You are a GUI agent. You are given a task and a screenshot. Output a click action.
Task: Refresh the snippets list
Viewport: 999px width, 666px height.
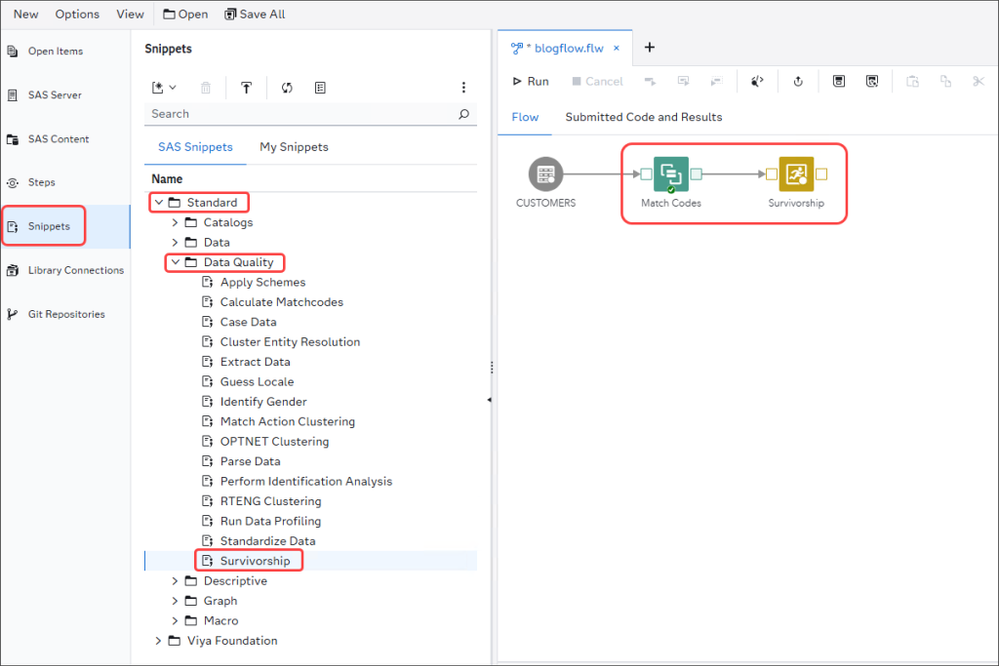287,88
